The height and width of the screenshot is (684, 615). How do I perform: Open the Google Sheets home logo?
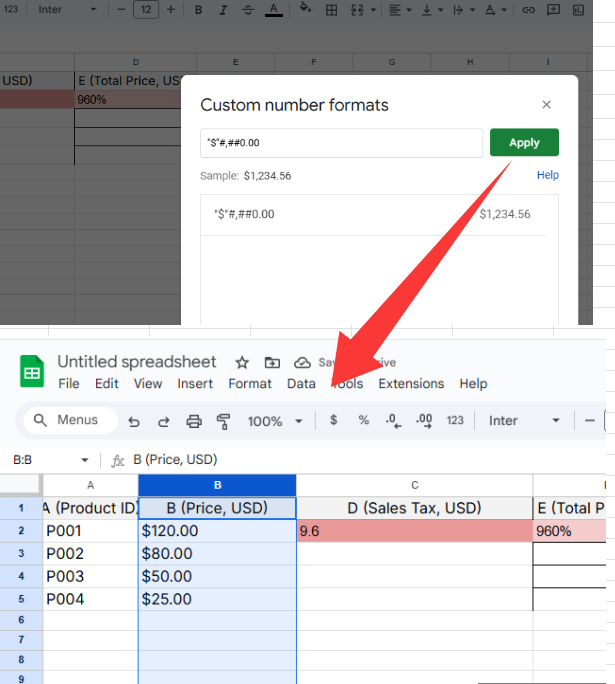click(32, 372)
